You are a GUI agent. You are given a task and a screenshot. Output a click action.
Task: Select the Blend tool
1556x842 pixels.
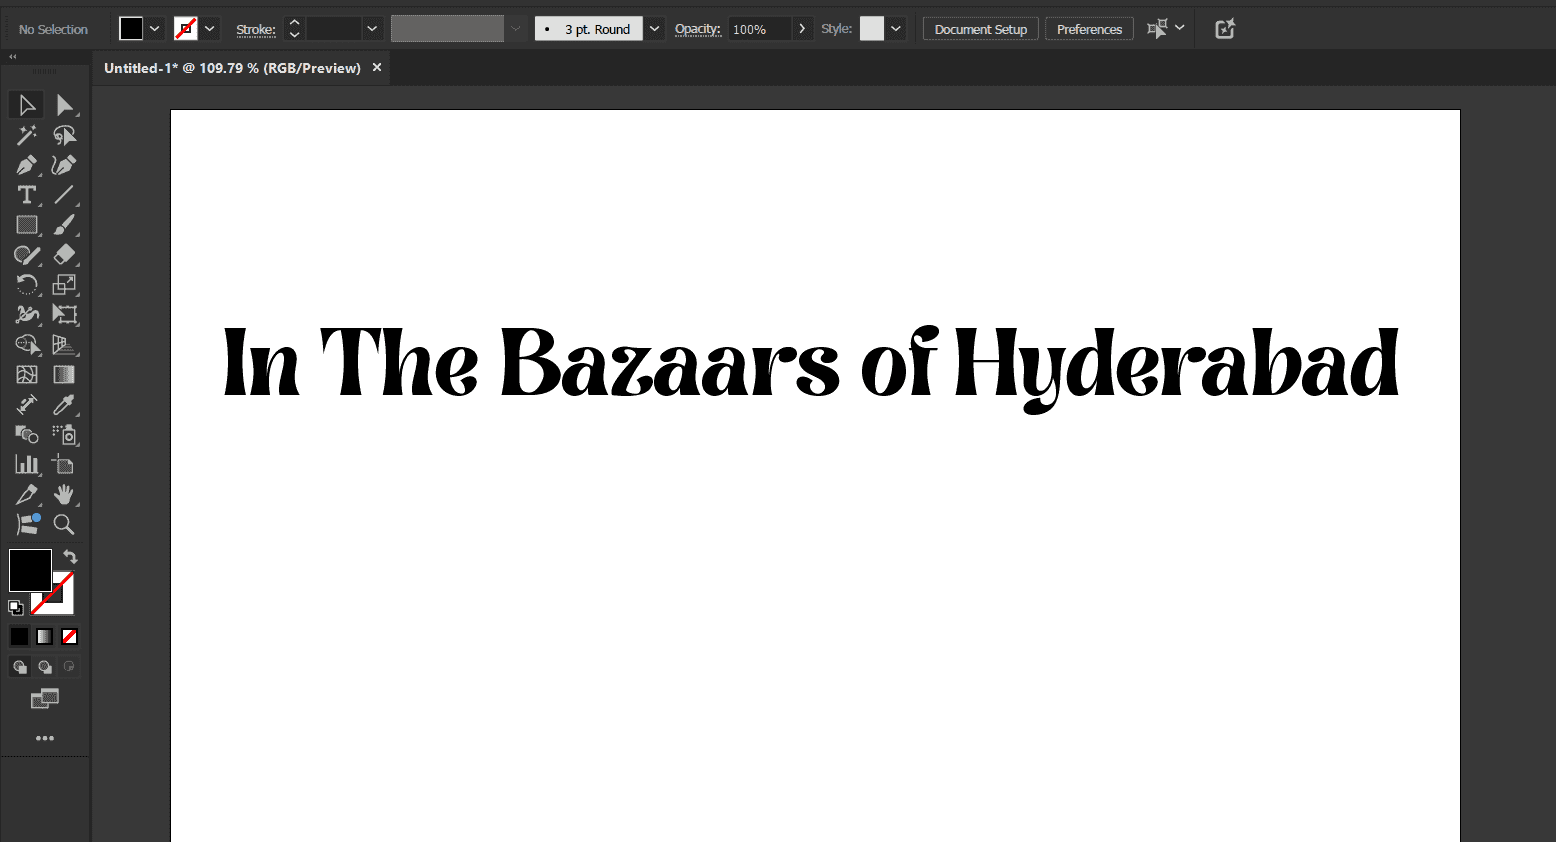coord(27,435)
